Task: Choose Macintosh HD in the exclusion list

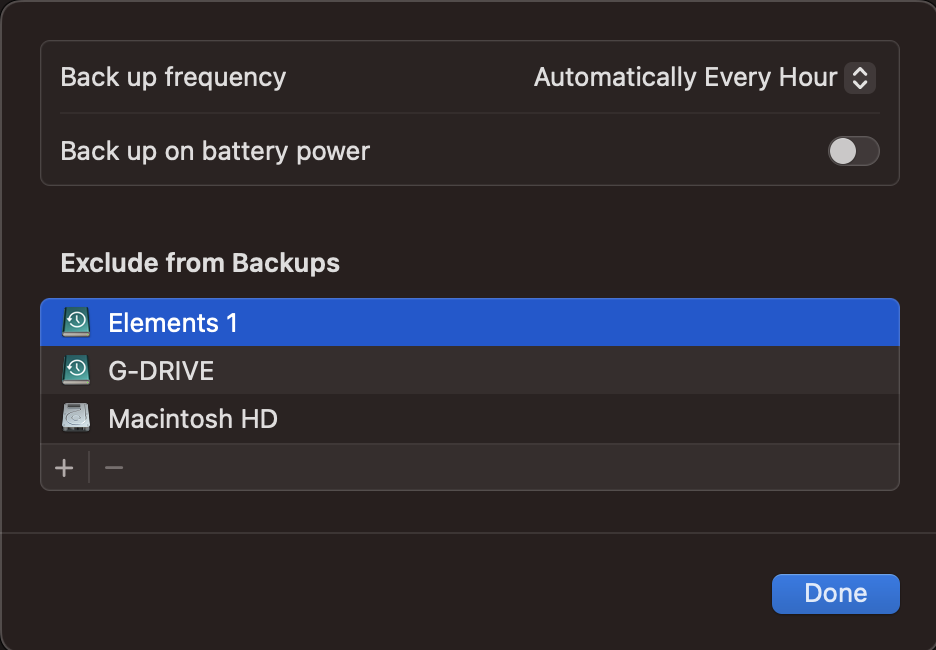Action: [193, 419]
